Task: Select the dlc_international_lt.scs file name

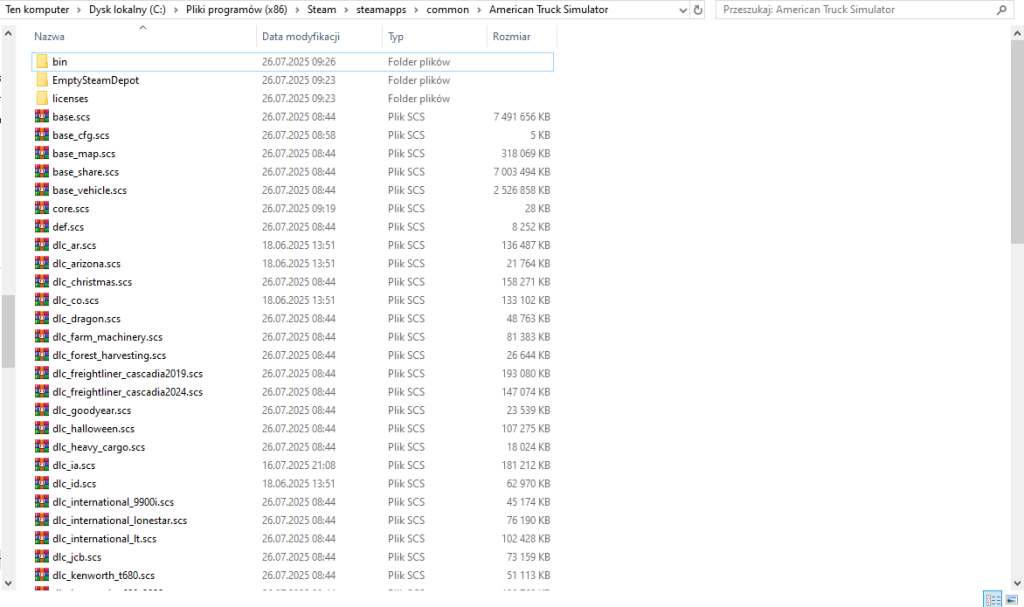Action: click(x=104, y=538)
